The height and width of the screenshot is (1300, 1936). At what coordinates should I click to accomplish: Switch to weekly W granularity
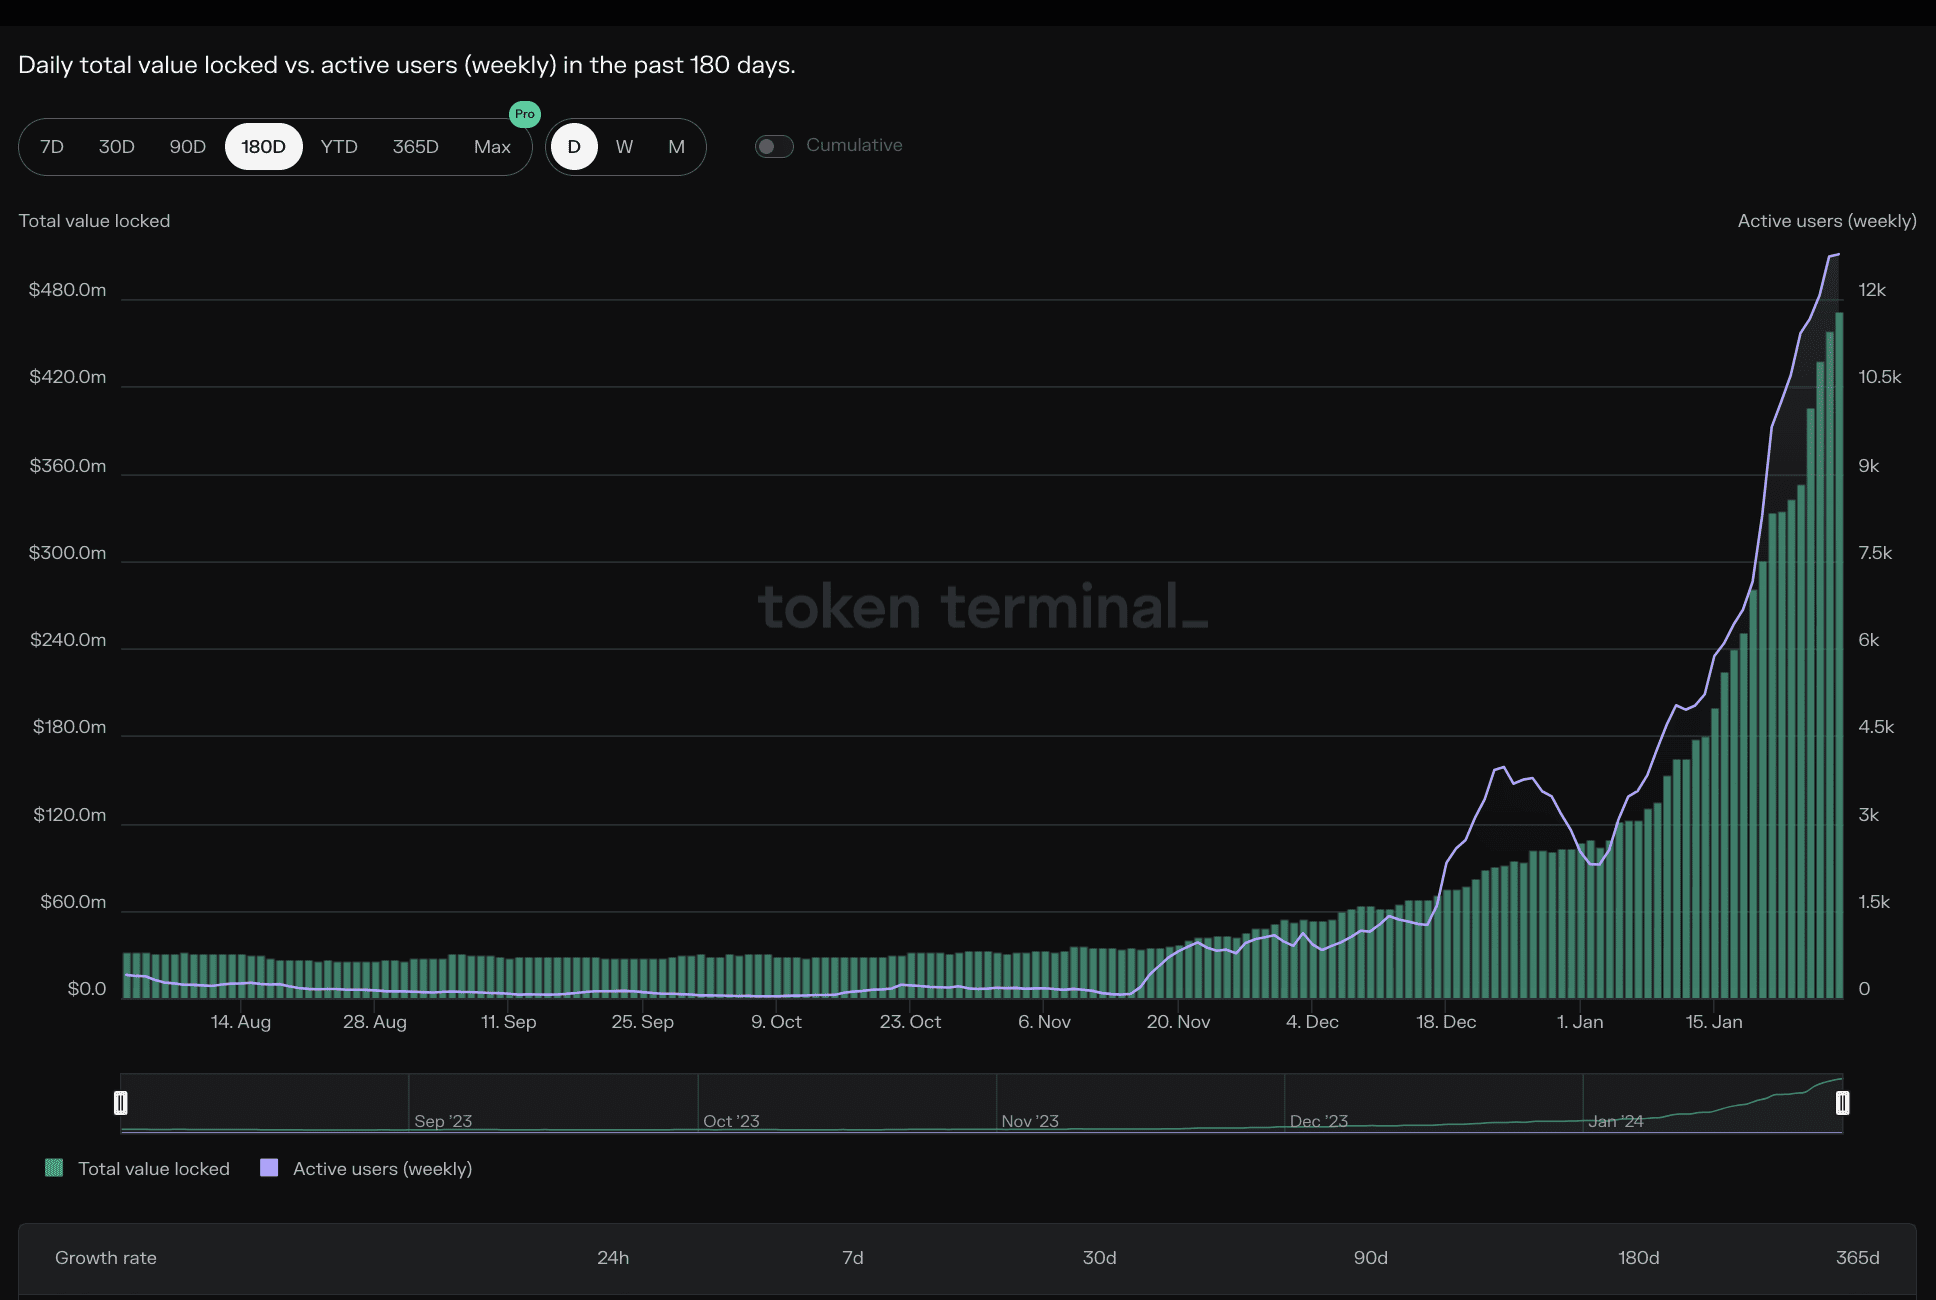point(624,147)
